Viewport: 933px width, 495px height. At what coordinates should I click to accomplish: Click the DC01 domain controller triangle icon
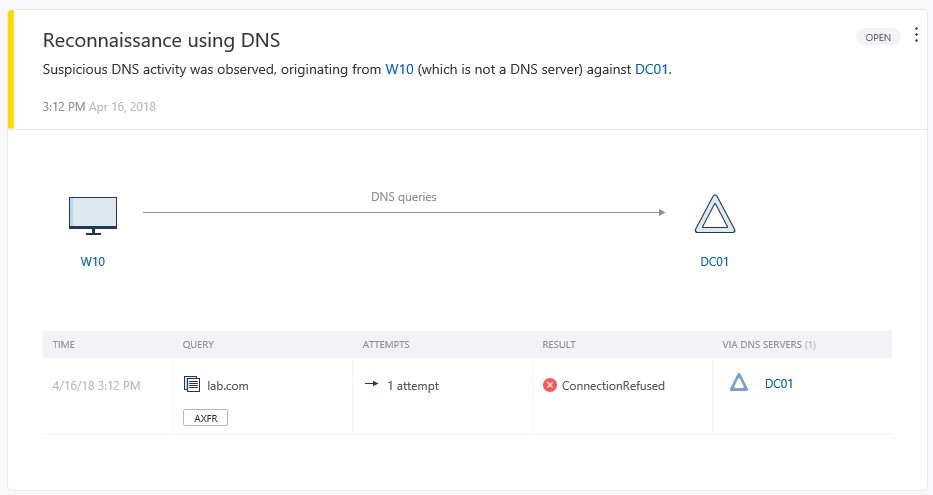click(714, 215)
